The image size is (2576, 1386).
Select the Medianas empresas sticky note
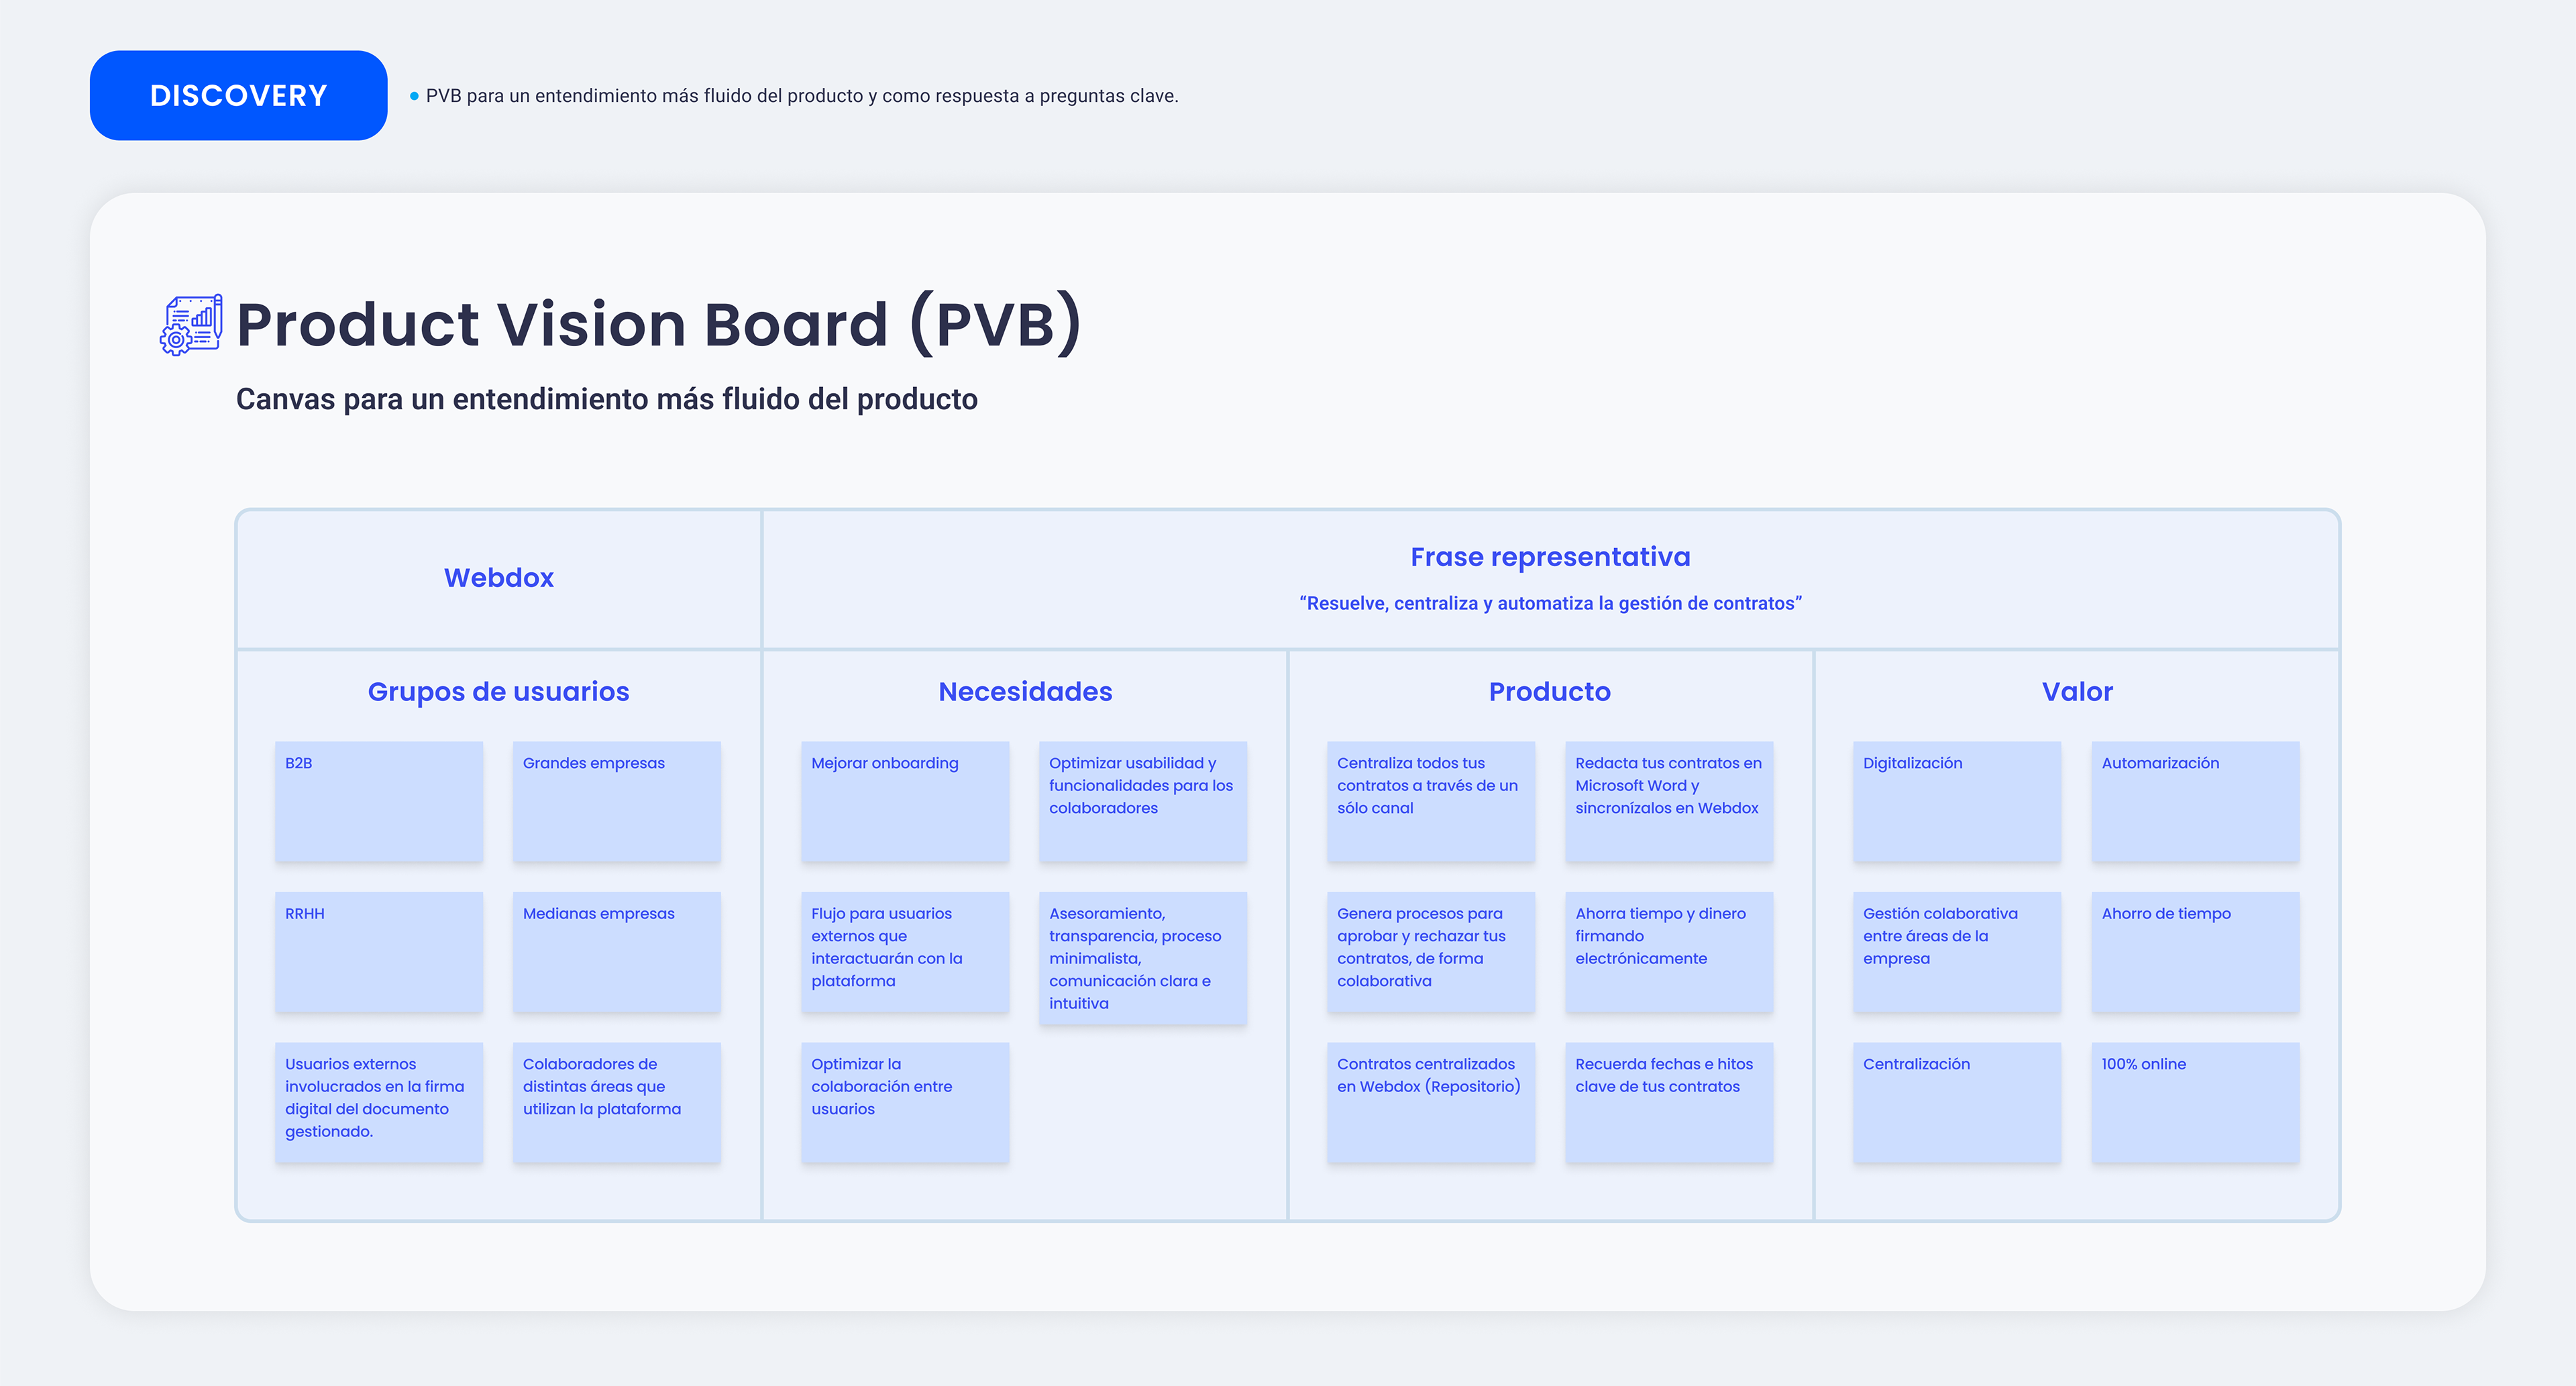tap(616, 951)
